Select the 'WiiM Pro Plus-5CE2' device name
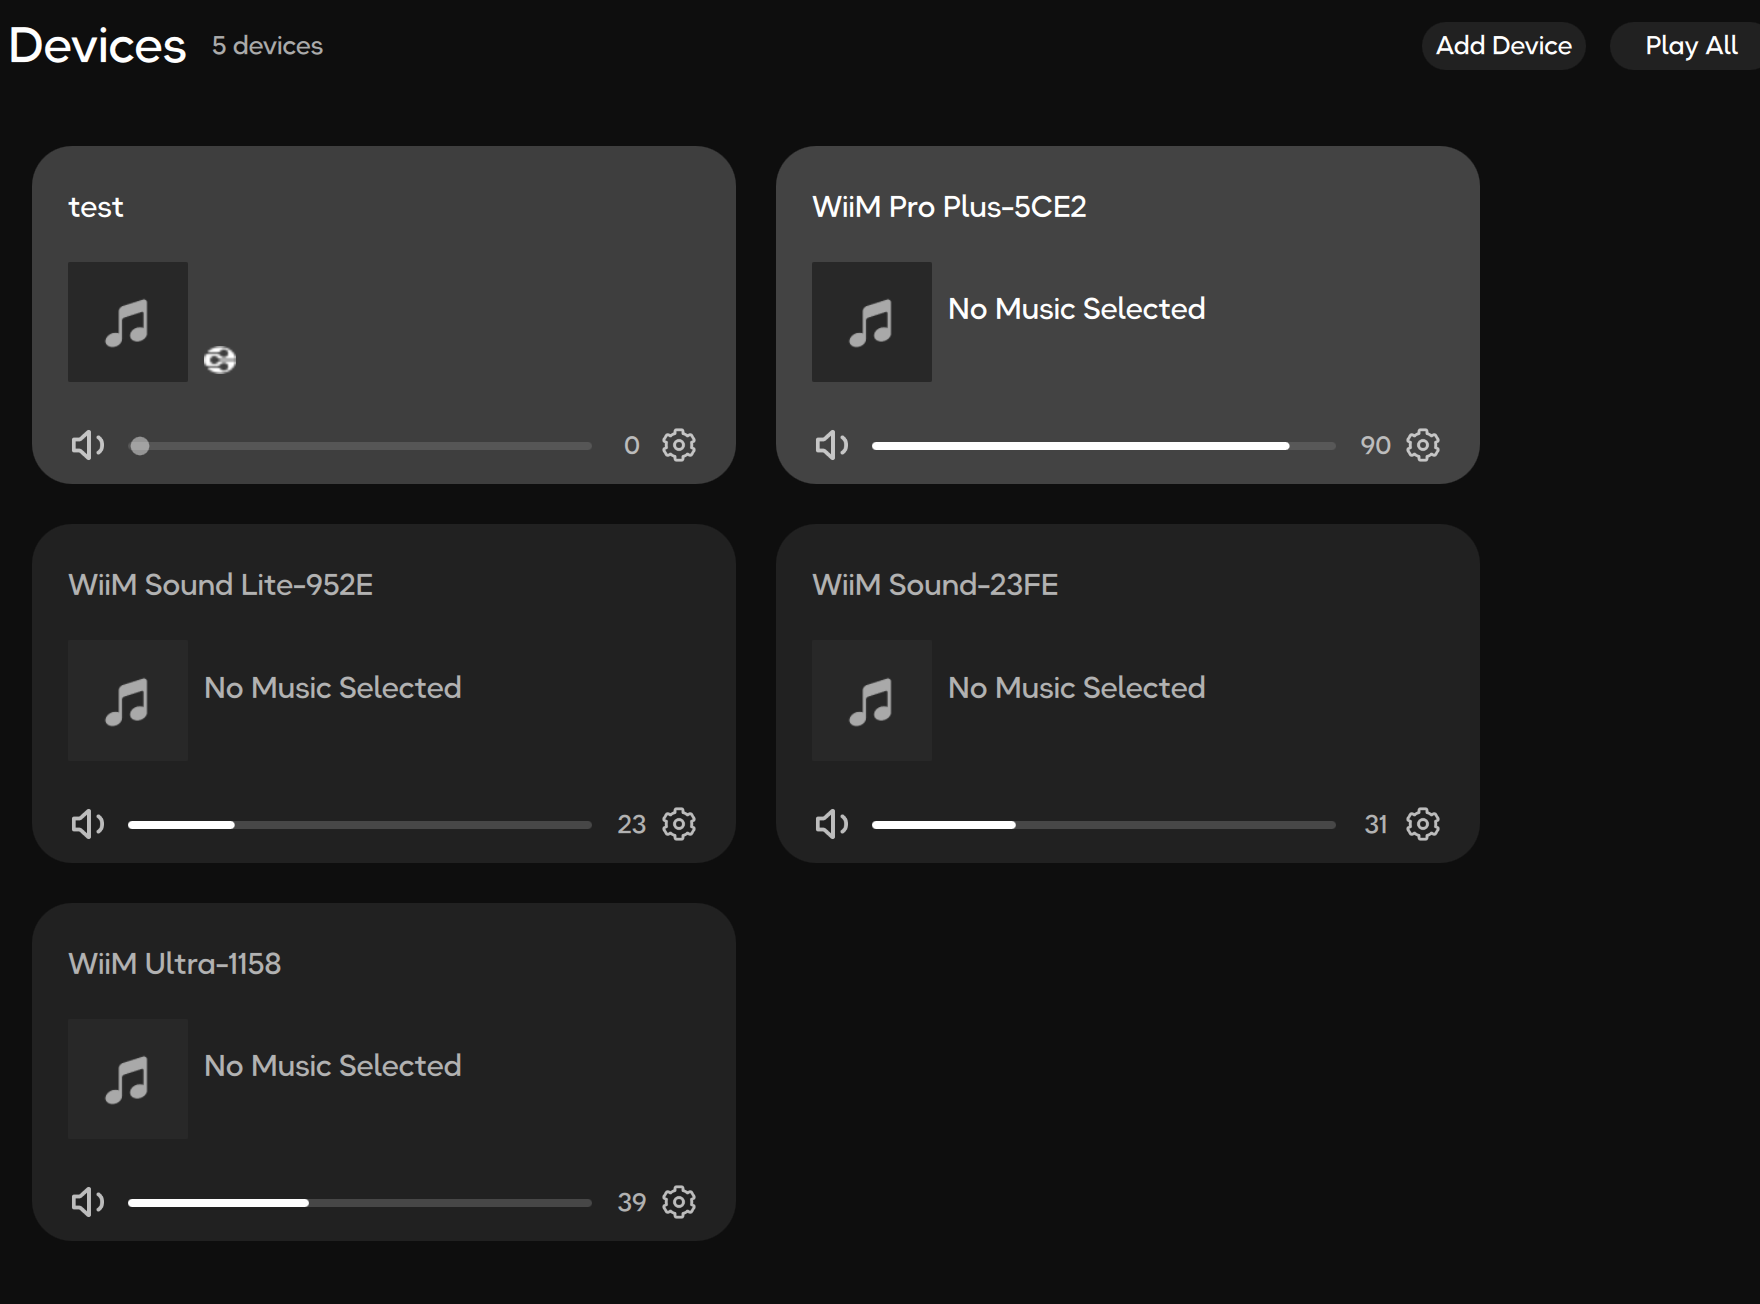 click(x=949, y=207)
